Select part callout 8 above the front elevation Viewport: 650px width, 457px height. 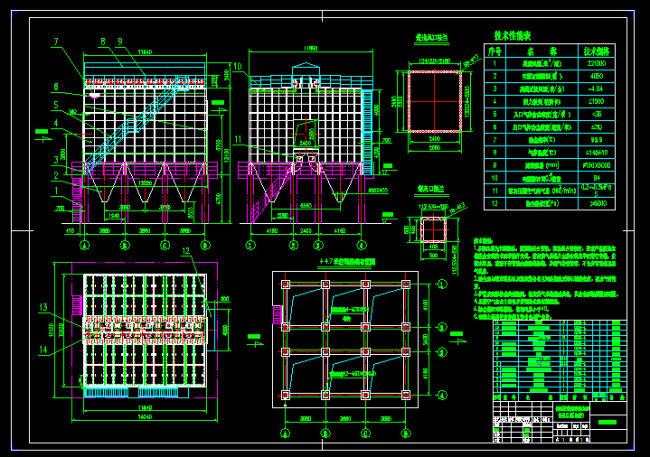click(x=103, y=41)
